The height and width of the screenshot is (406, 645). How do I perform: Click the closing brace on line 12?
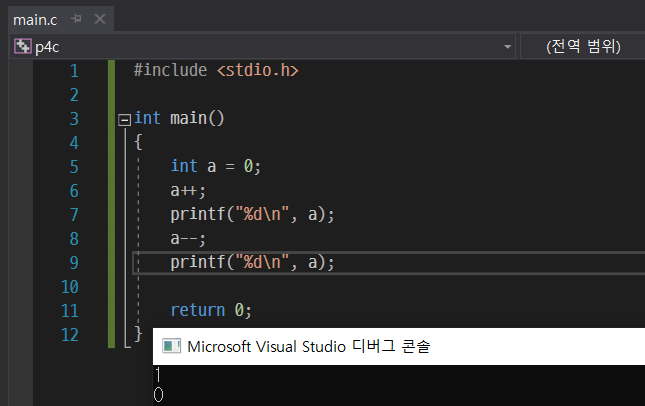tap(138, 334)
